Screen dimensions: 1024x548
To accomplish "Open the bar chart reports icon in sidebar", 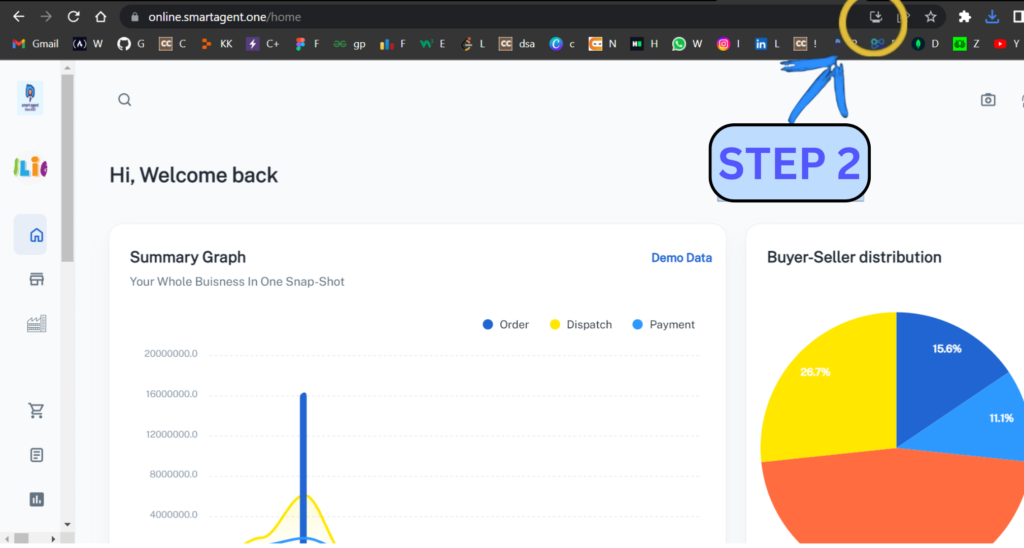I will click(37, 499).
